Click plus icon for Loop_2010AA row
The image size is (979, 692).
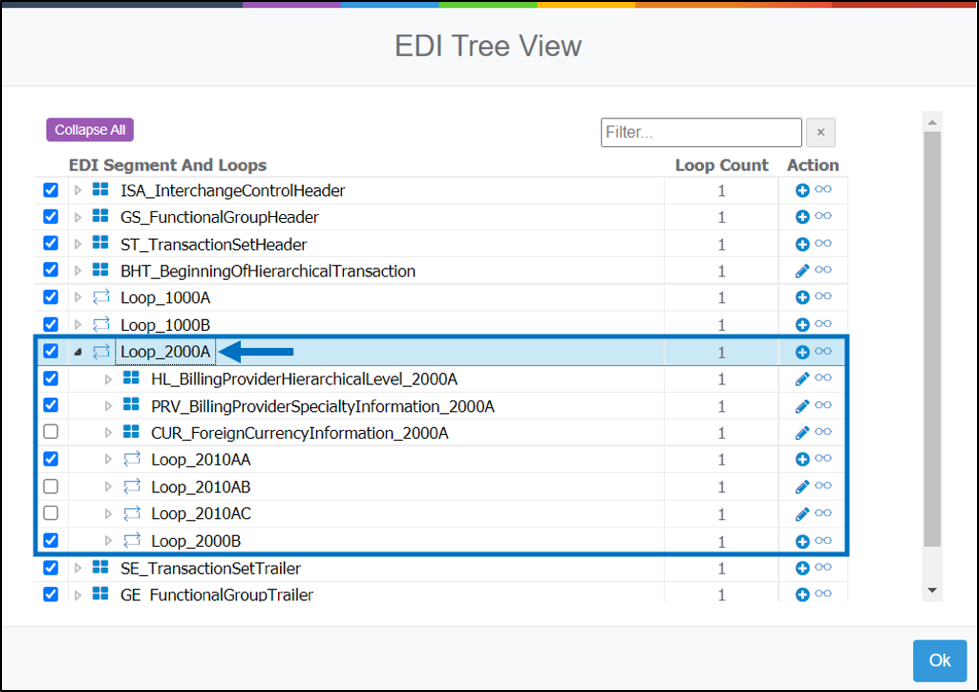802,460
